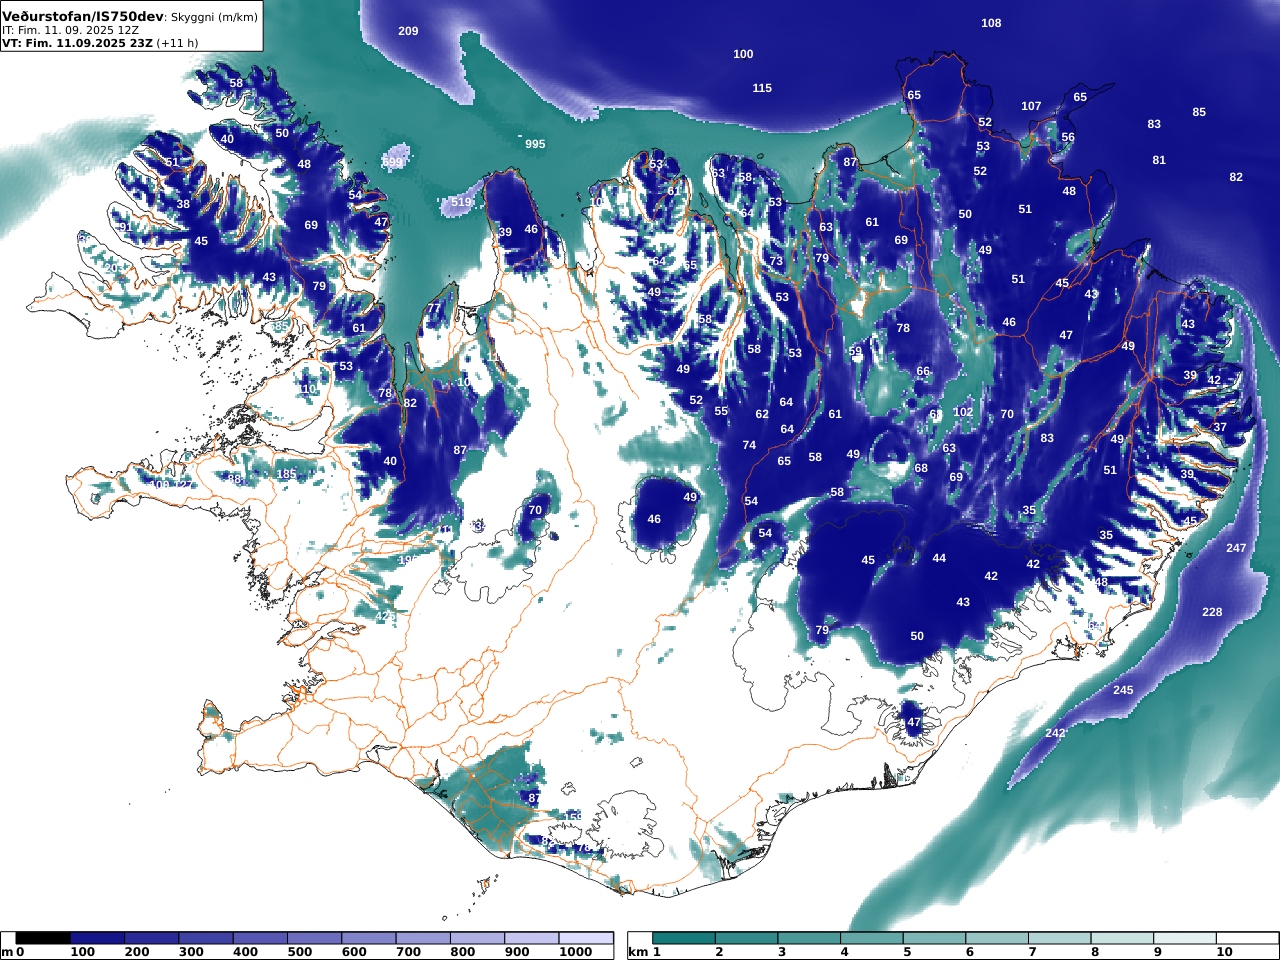Image resolution: width=1280 pixels, height=960 pixels.
Task: Click the 995 visibility value on the map
Action: tap(535, 144)
